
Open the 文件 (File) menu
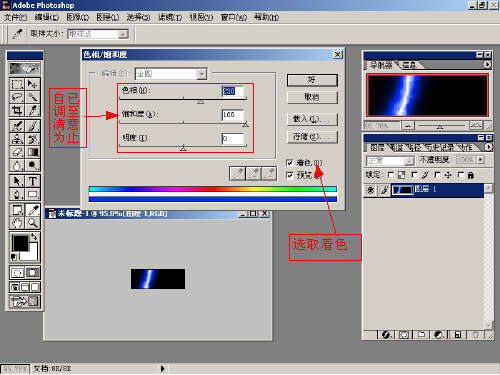15,17
